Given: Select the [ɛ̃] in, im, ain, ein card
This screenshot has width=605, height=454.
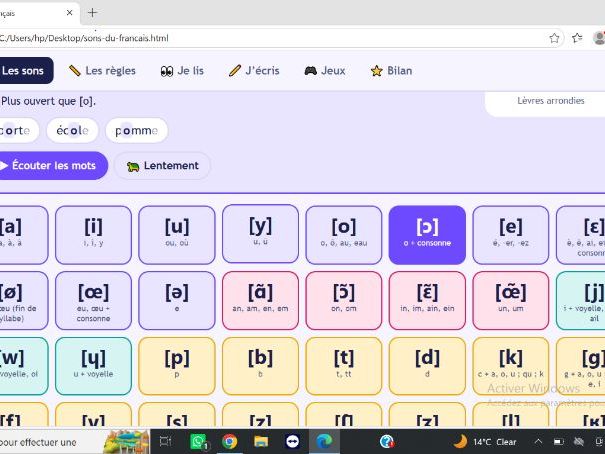Looking at the screenshot, I should tap(427, 300).
